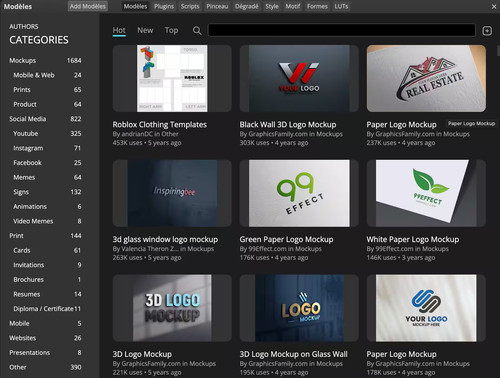Click the 3d glass window logo mockup title
Image resolution: width=500 pixels, height=378 pixels.
(165, 239)
